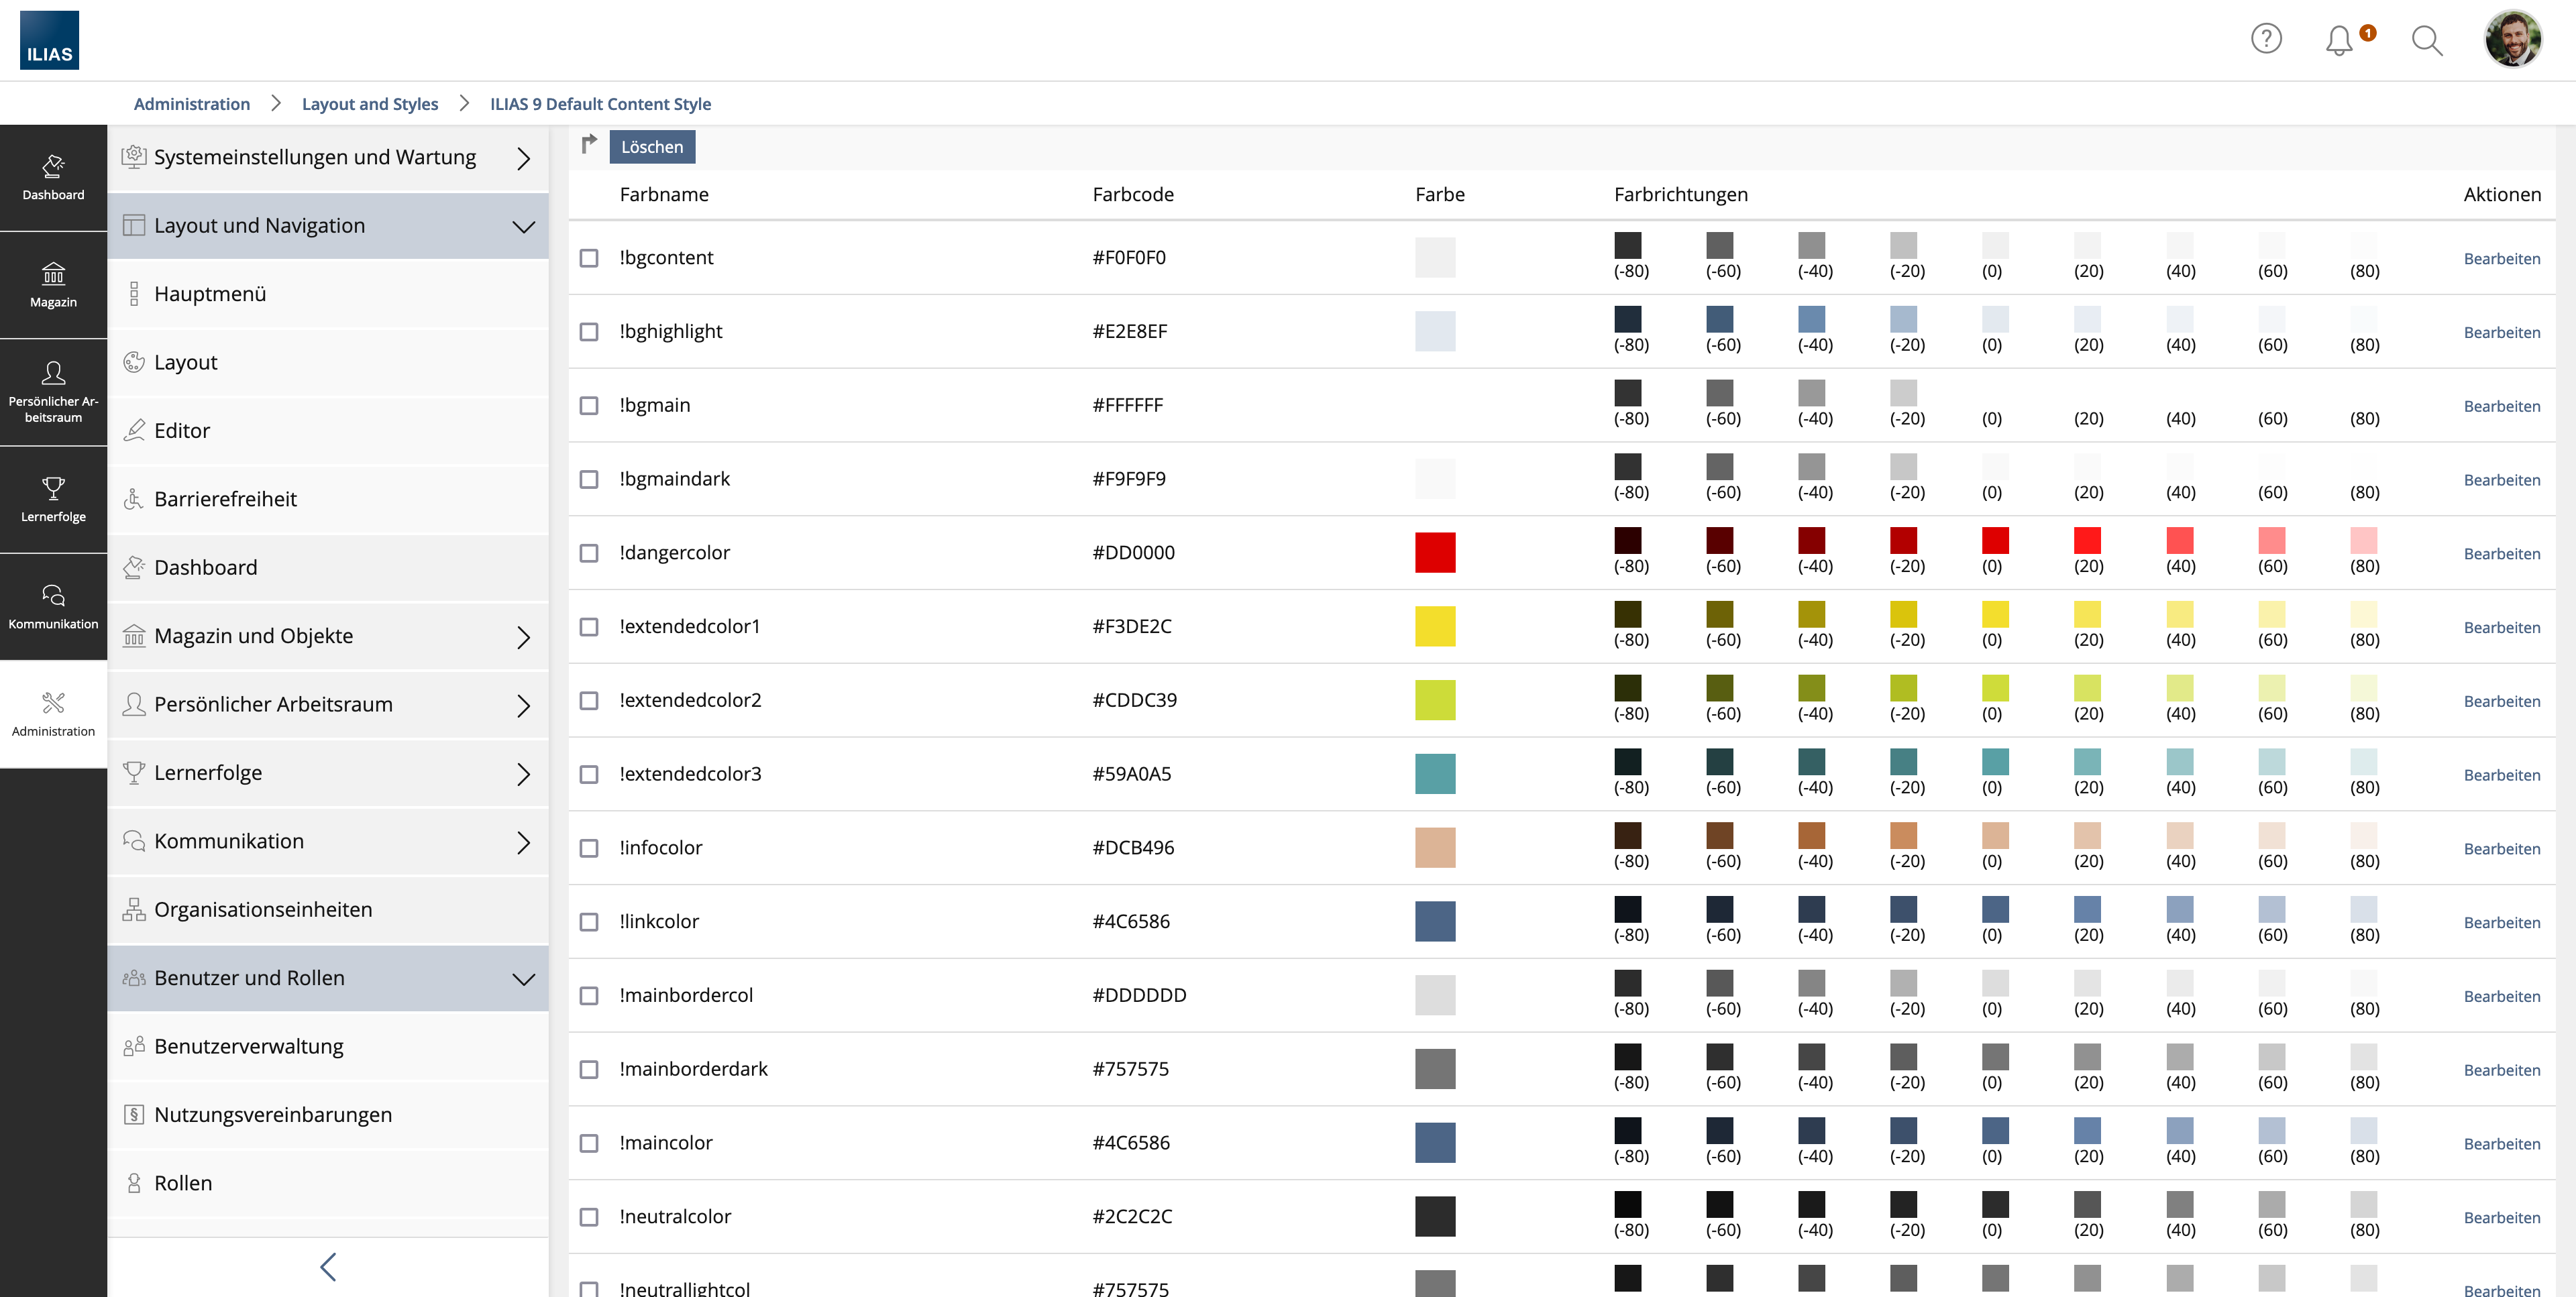2576x1297 pixels.
Task: Open Barrierefreiheit menu entry
Action: [225, 499]
